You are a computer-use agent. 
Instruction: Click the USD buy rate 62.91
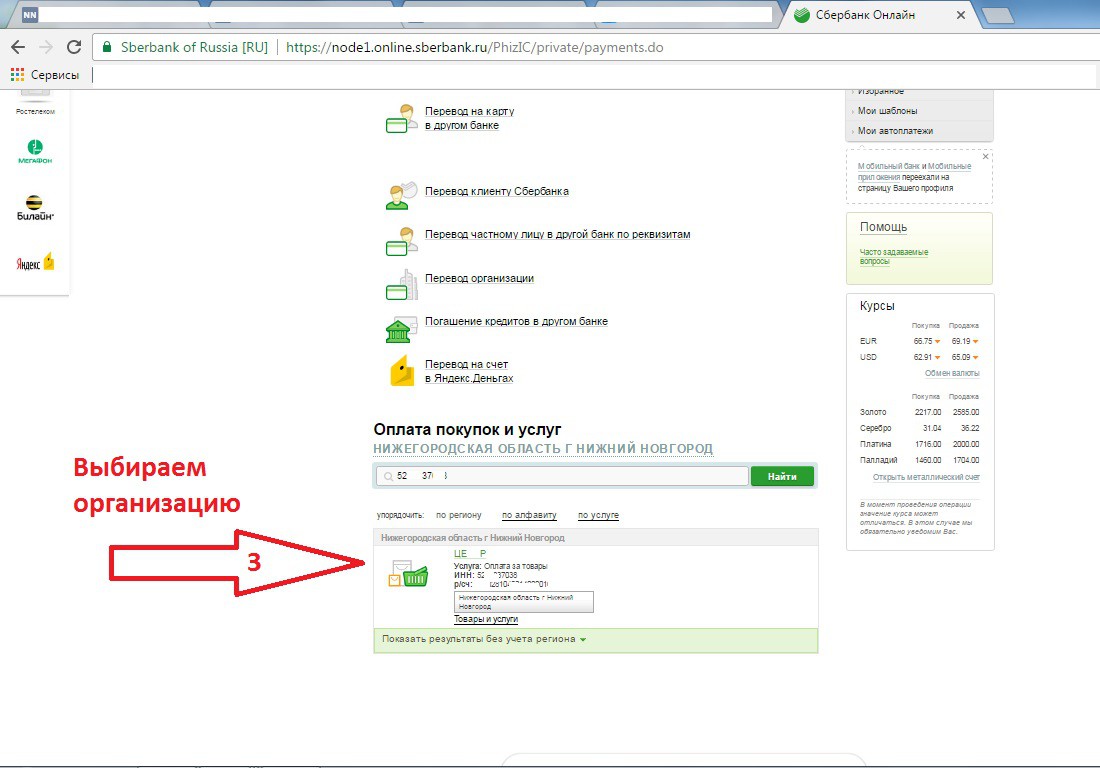pyautogui.click(x=923, y=357)
